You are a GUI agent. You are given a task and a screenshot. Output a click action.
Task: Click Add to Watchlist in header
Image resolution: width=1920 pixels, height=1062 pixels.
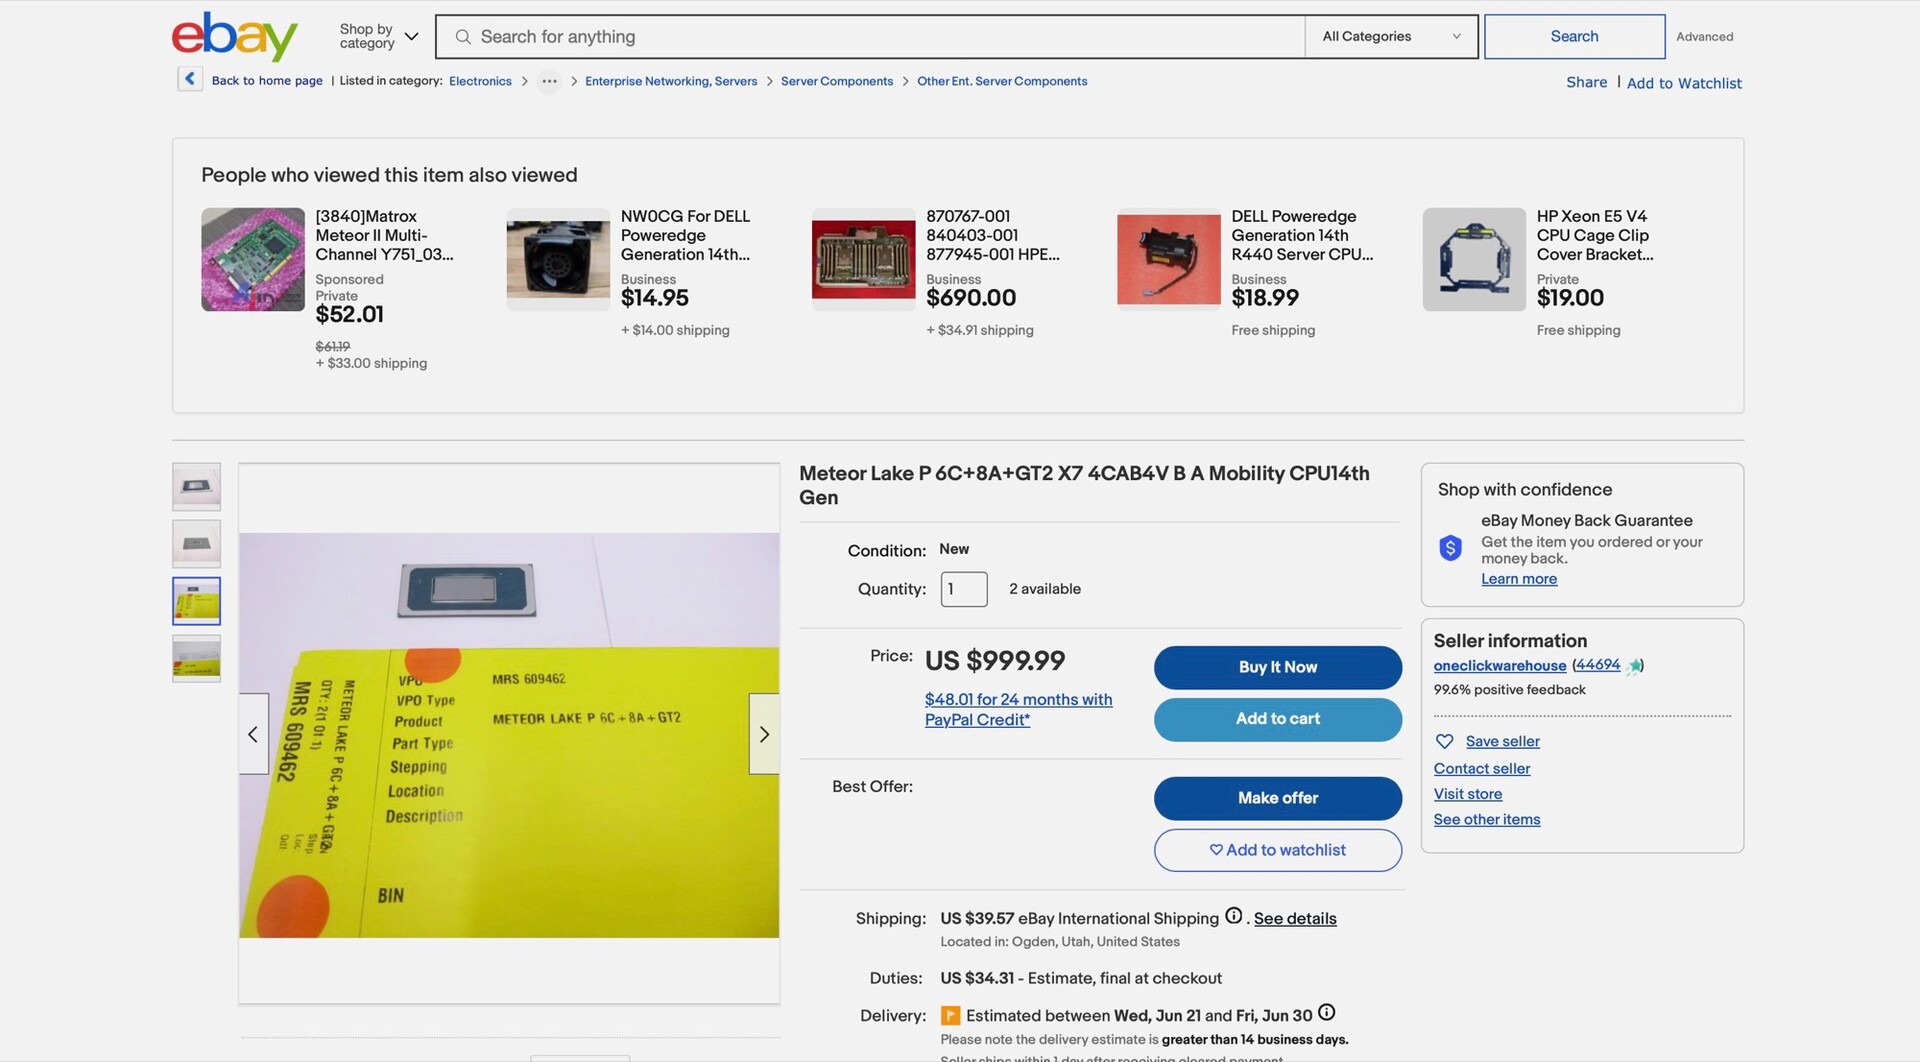[x=1684, y=83]
